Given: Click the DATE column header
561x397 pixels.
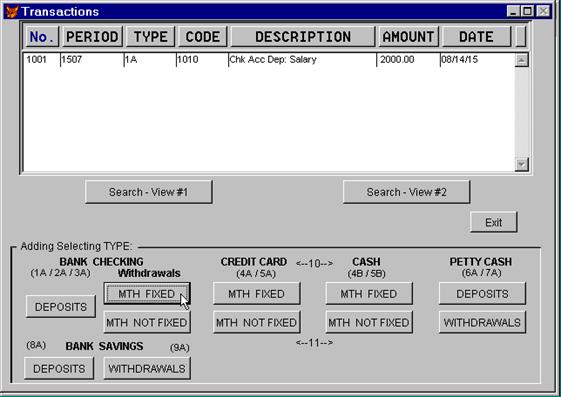Looking at the screenshot, I should pyautogui.click(x=477, y=36).
